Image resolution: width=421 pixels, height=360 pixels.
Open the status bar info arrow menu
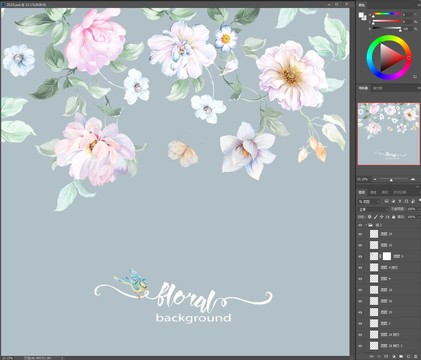point(63,358)
